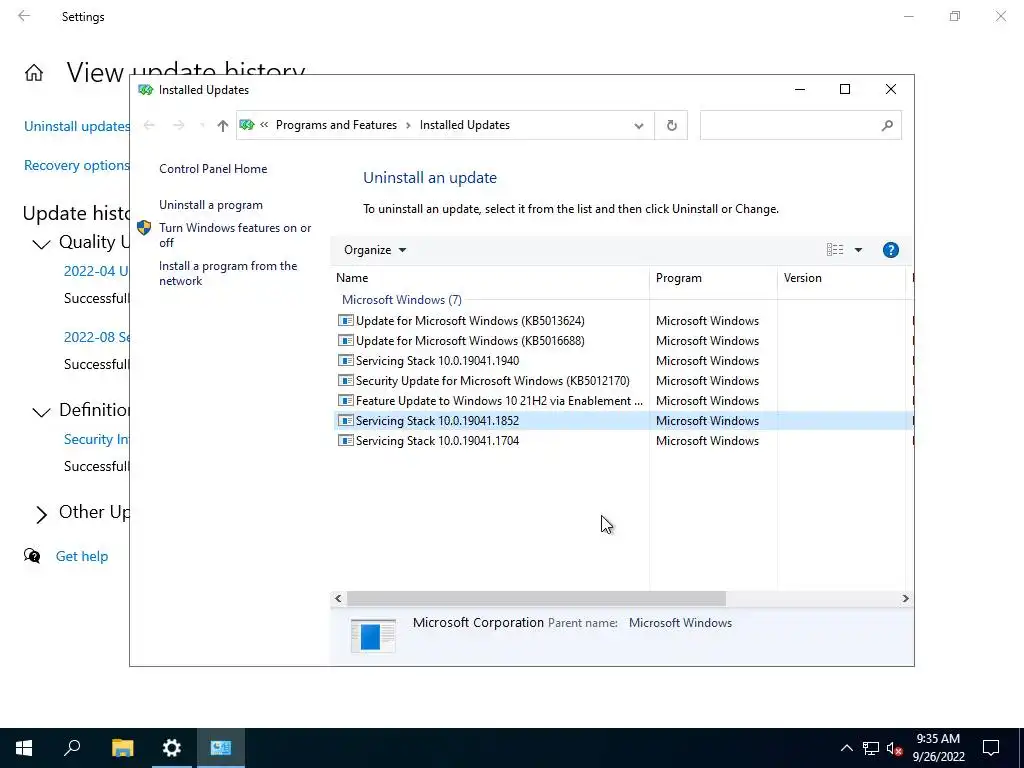Image resolution: width=1024 pixels, height=768 pixels.
Task: Click the Get help chat icon
Action: pos(32,556)
